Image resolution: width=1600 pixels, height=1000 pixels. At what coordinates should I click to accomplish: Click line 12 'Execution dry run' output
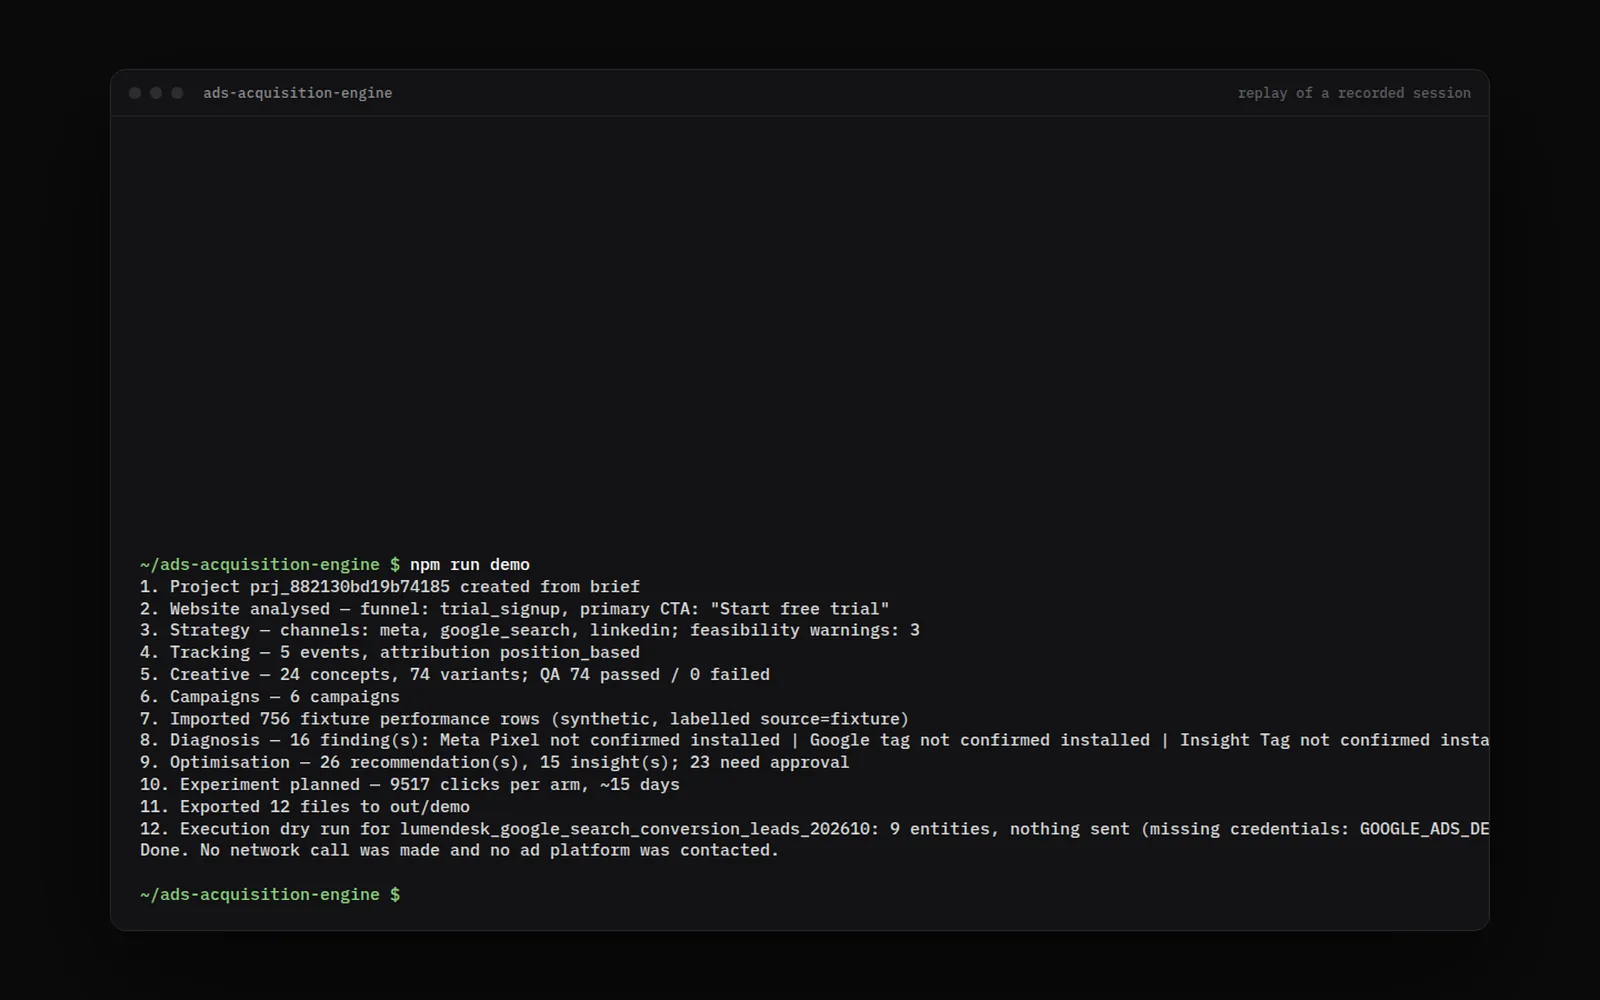point(814,828)
